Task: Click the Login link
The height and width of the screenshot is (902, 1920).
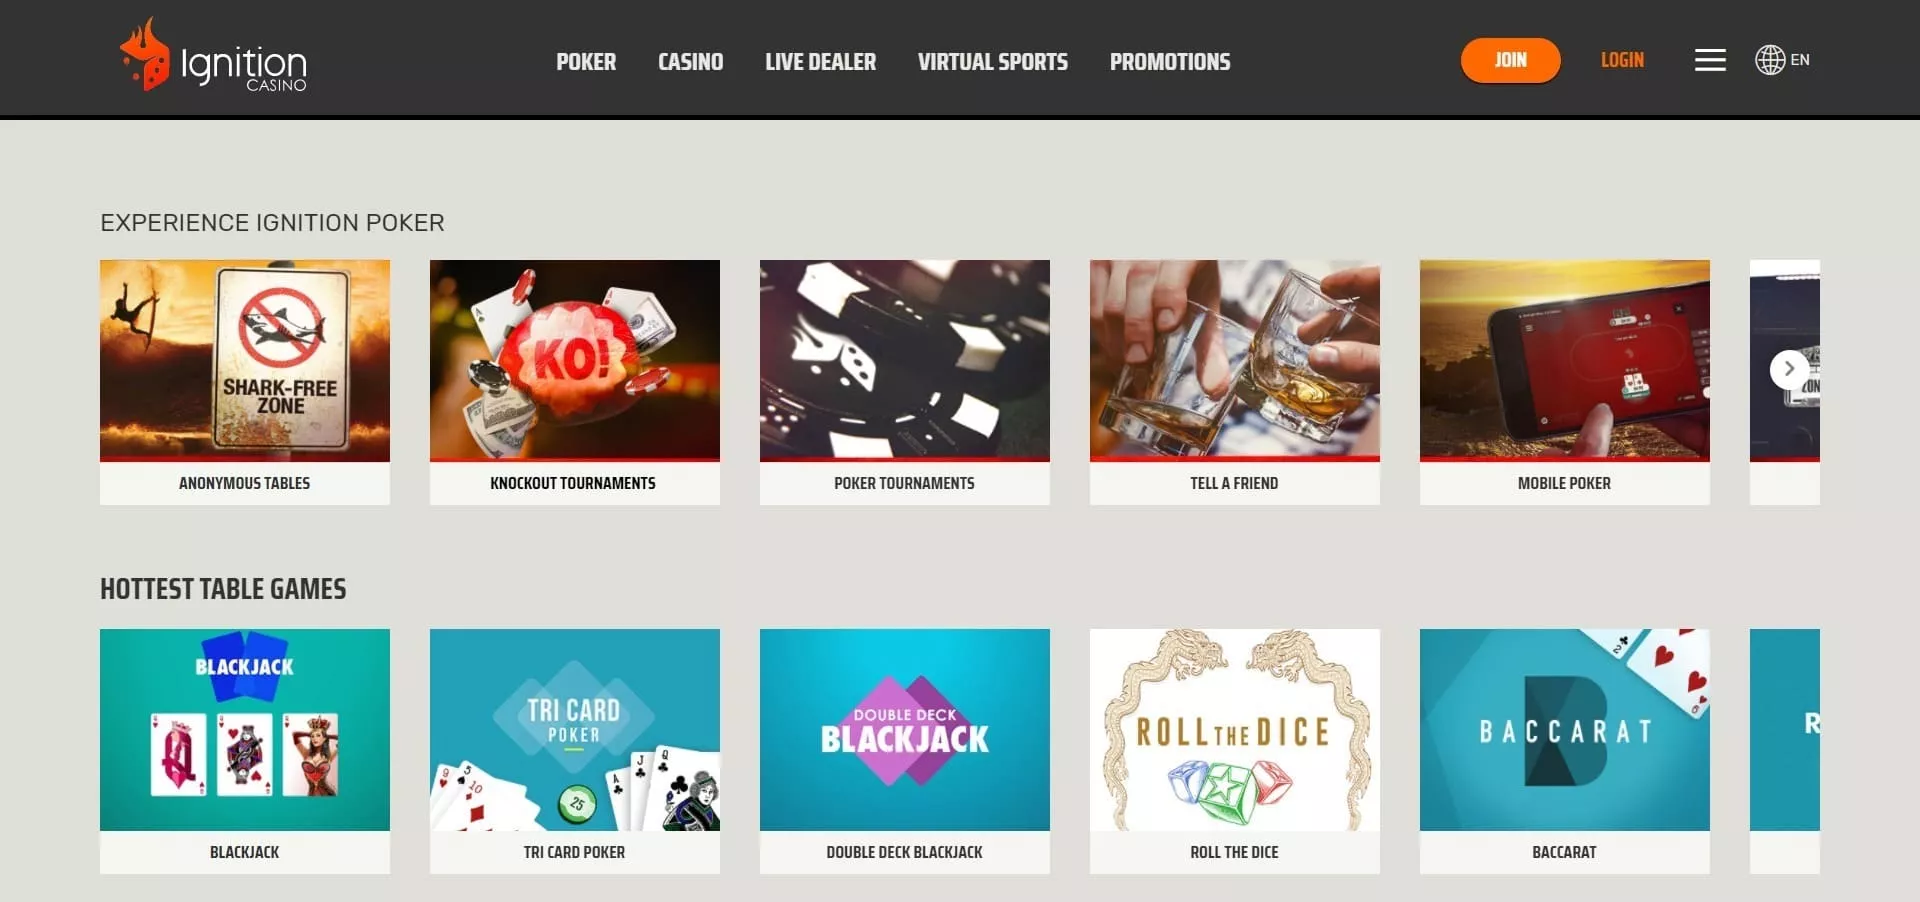Action: pyautogui.click(x=1622, y=60)
